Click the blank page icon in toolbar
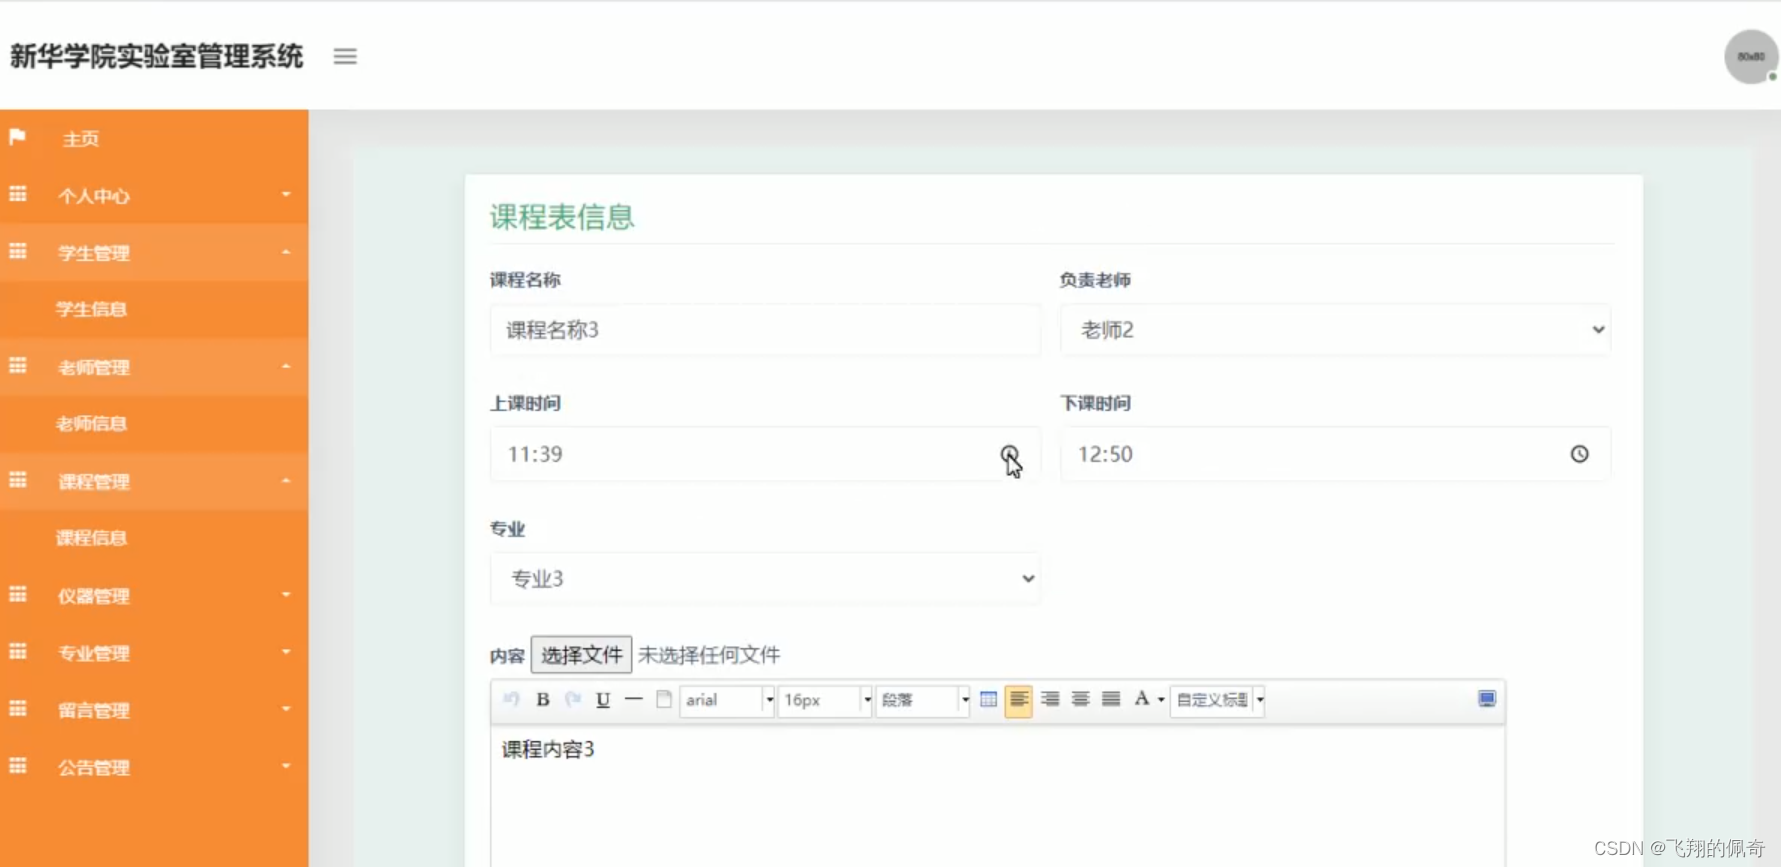The image size is (1781, 867). (663, 699)
